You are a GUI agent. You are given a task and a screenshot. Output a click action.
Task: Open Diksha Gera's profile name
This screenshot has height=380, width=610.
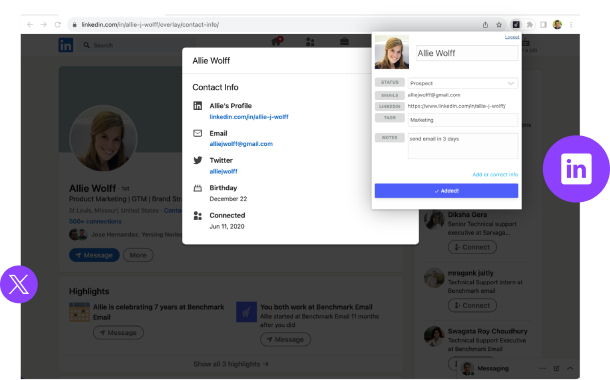point(467,215)
